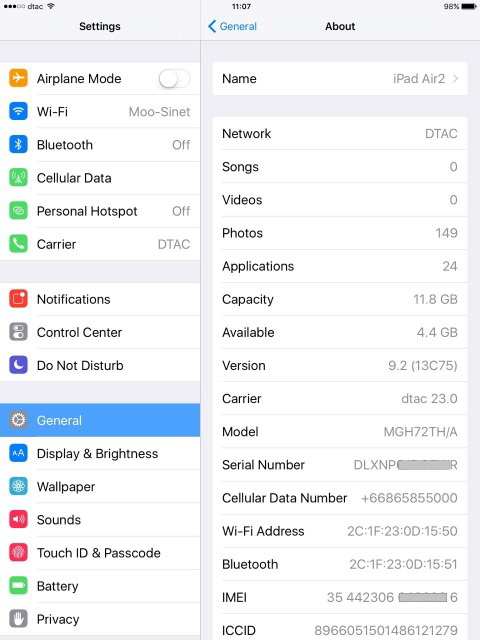Image resolution: width=480 pixels, height=640 pixels.
Task: Tap the Sounds row
Action: click(x=100, y=520)
